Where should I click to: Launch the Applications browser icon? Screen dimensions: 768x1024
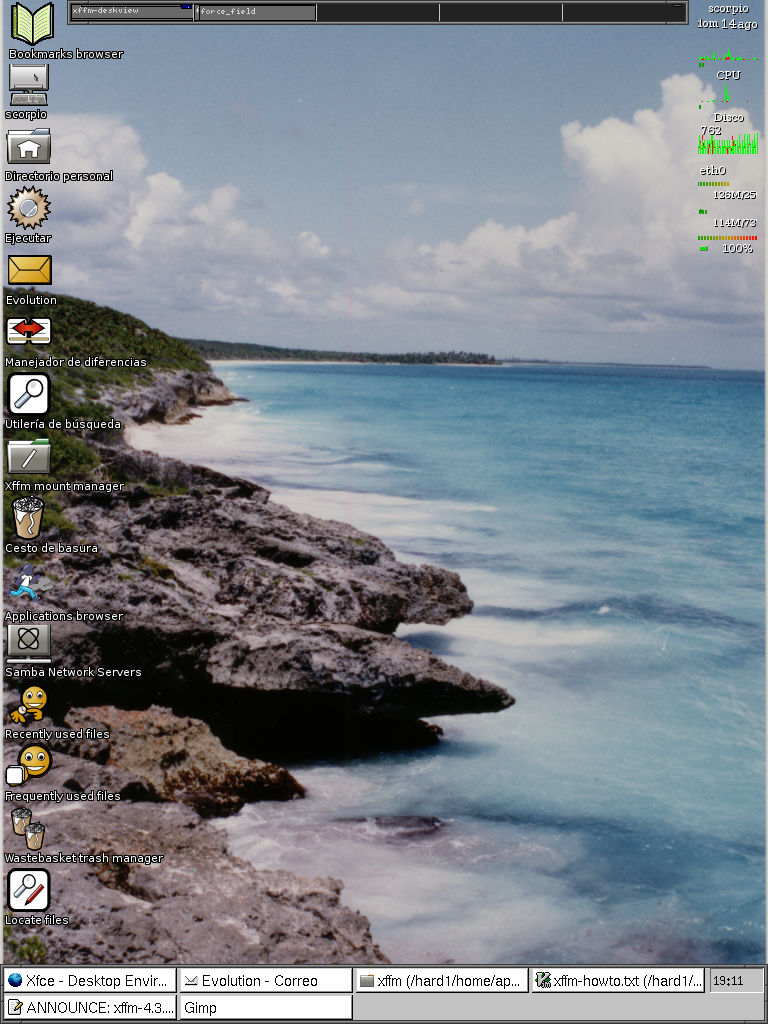(x=25, y=584)
